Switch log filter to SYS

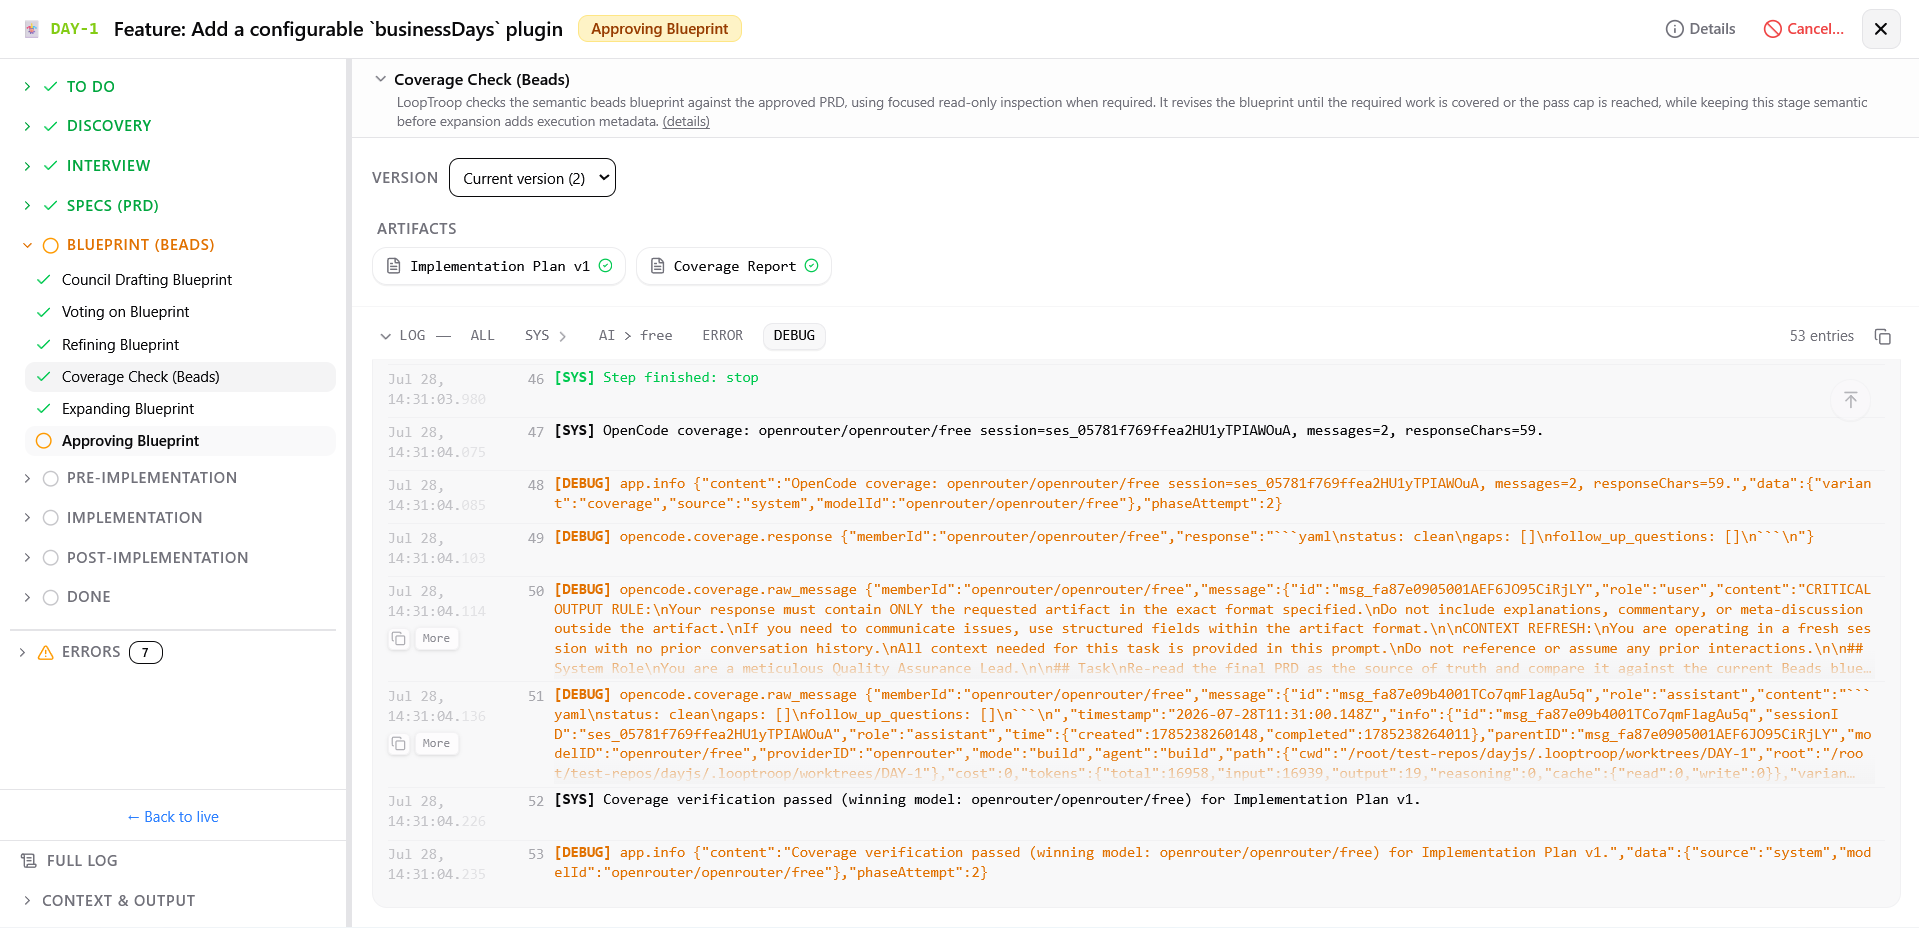[537, 336]
